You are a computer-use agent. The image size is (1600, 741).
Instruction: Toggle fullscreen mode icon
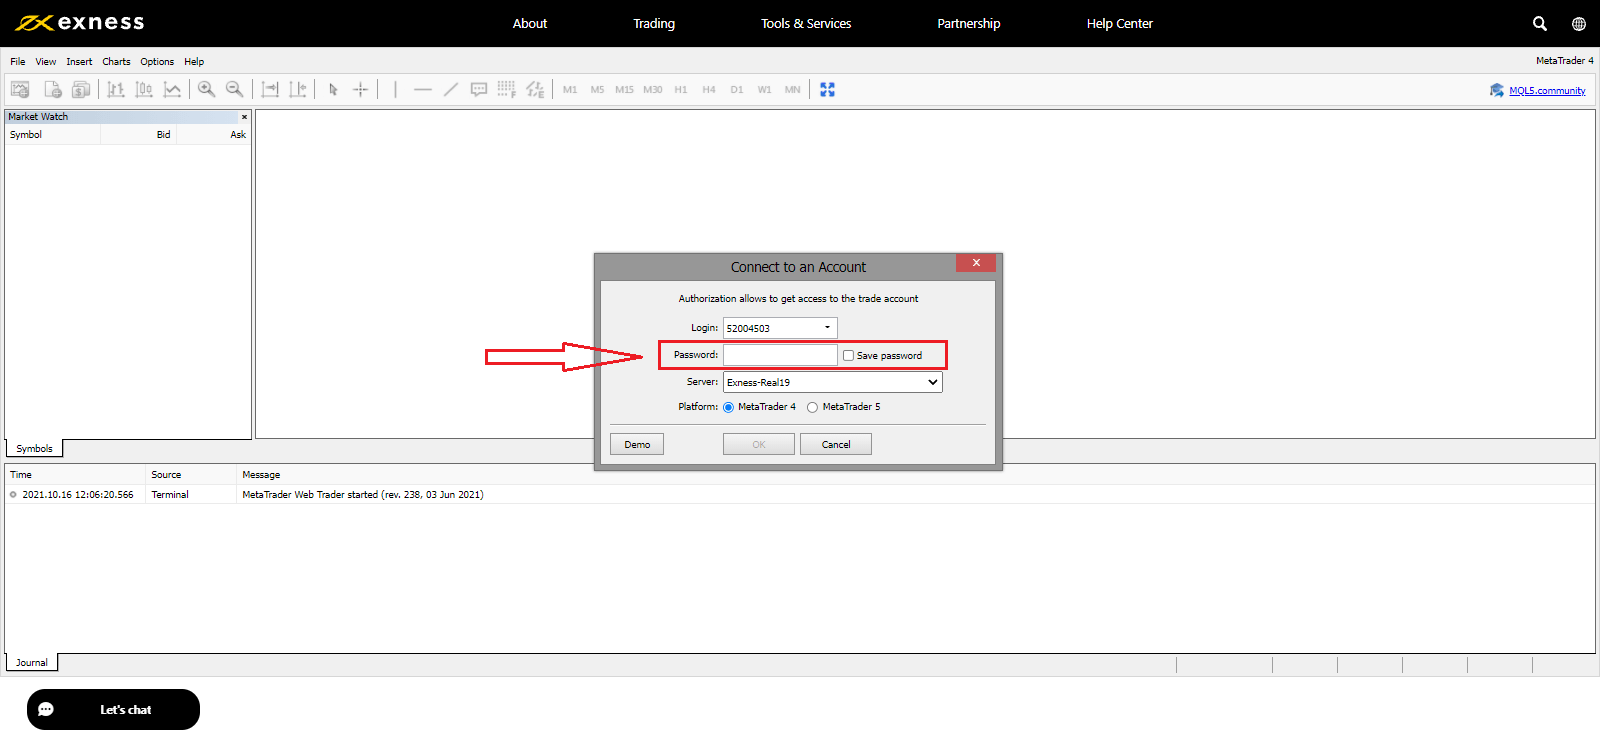point(827,89)
